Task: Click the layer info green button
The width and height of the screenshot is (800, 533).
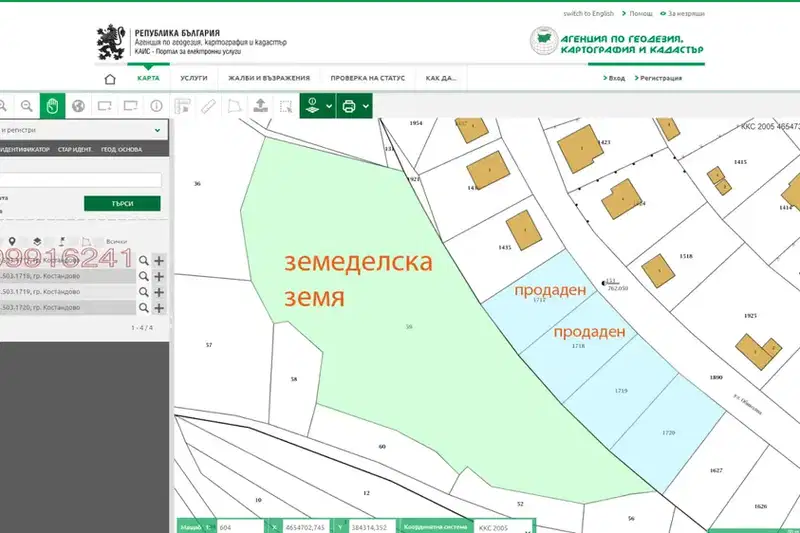Action: [312, 106]
